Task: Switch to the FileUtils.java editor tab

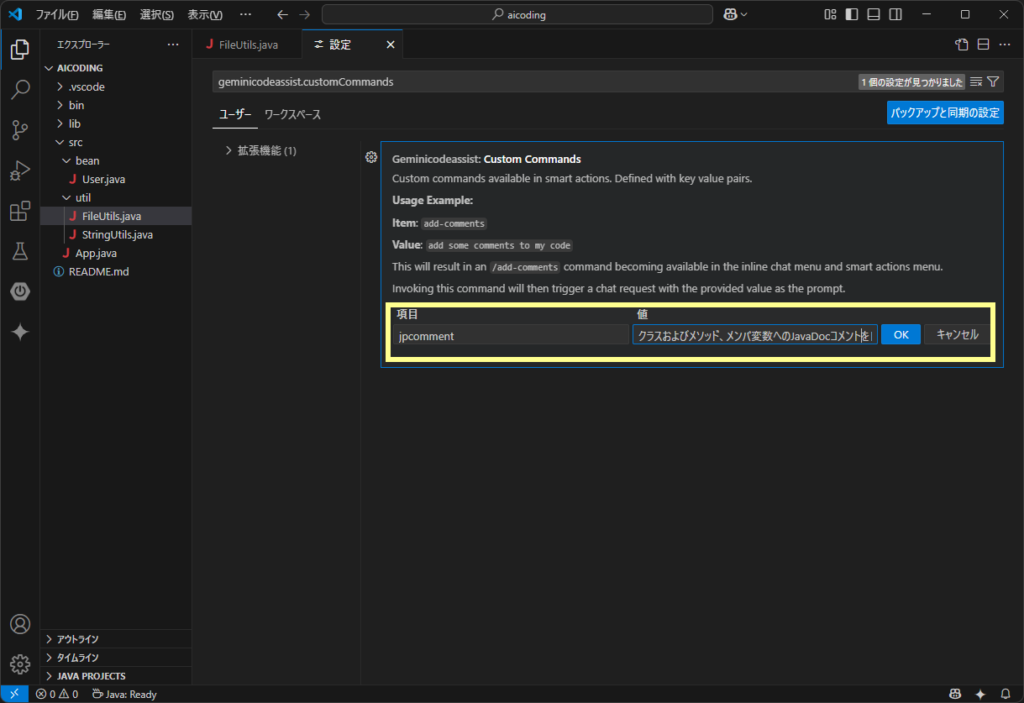Action: [248, 44]
